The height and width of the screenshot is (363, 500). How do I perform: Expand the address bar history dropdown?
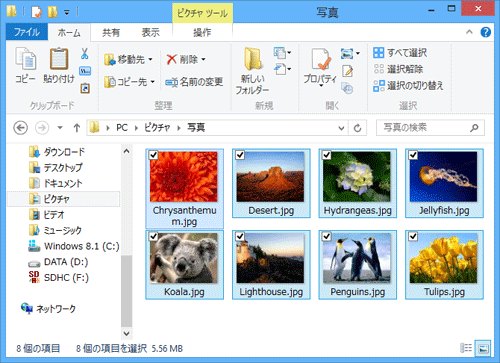click(341, 128)
